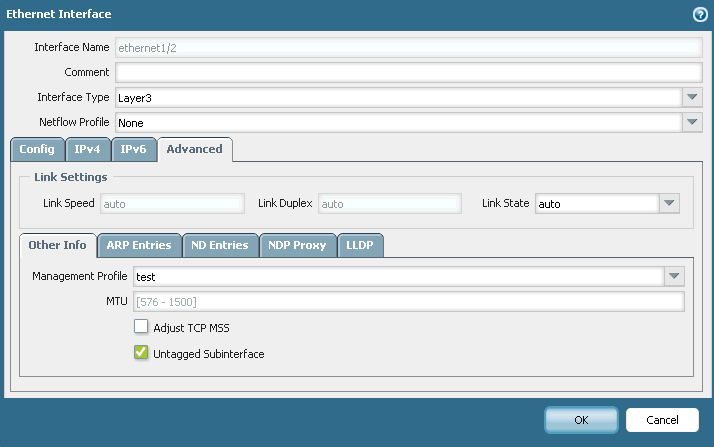Select the IPv6 tab
The width and height of the screenshot is (714, 447).
click(134, 149)
